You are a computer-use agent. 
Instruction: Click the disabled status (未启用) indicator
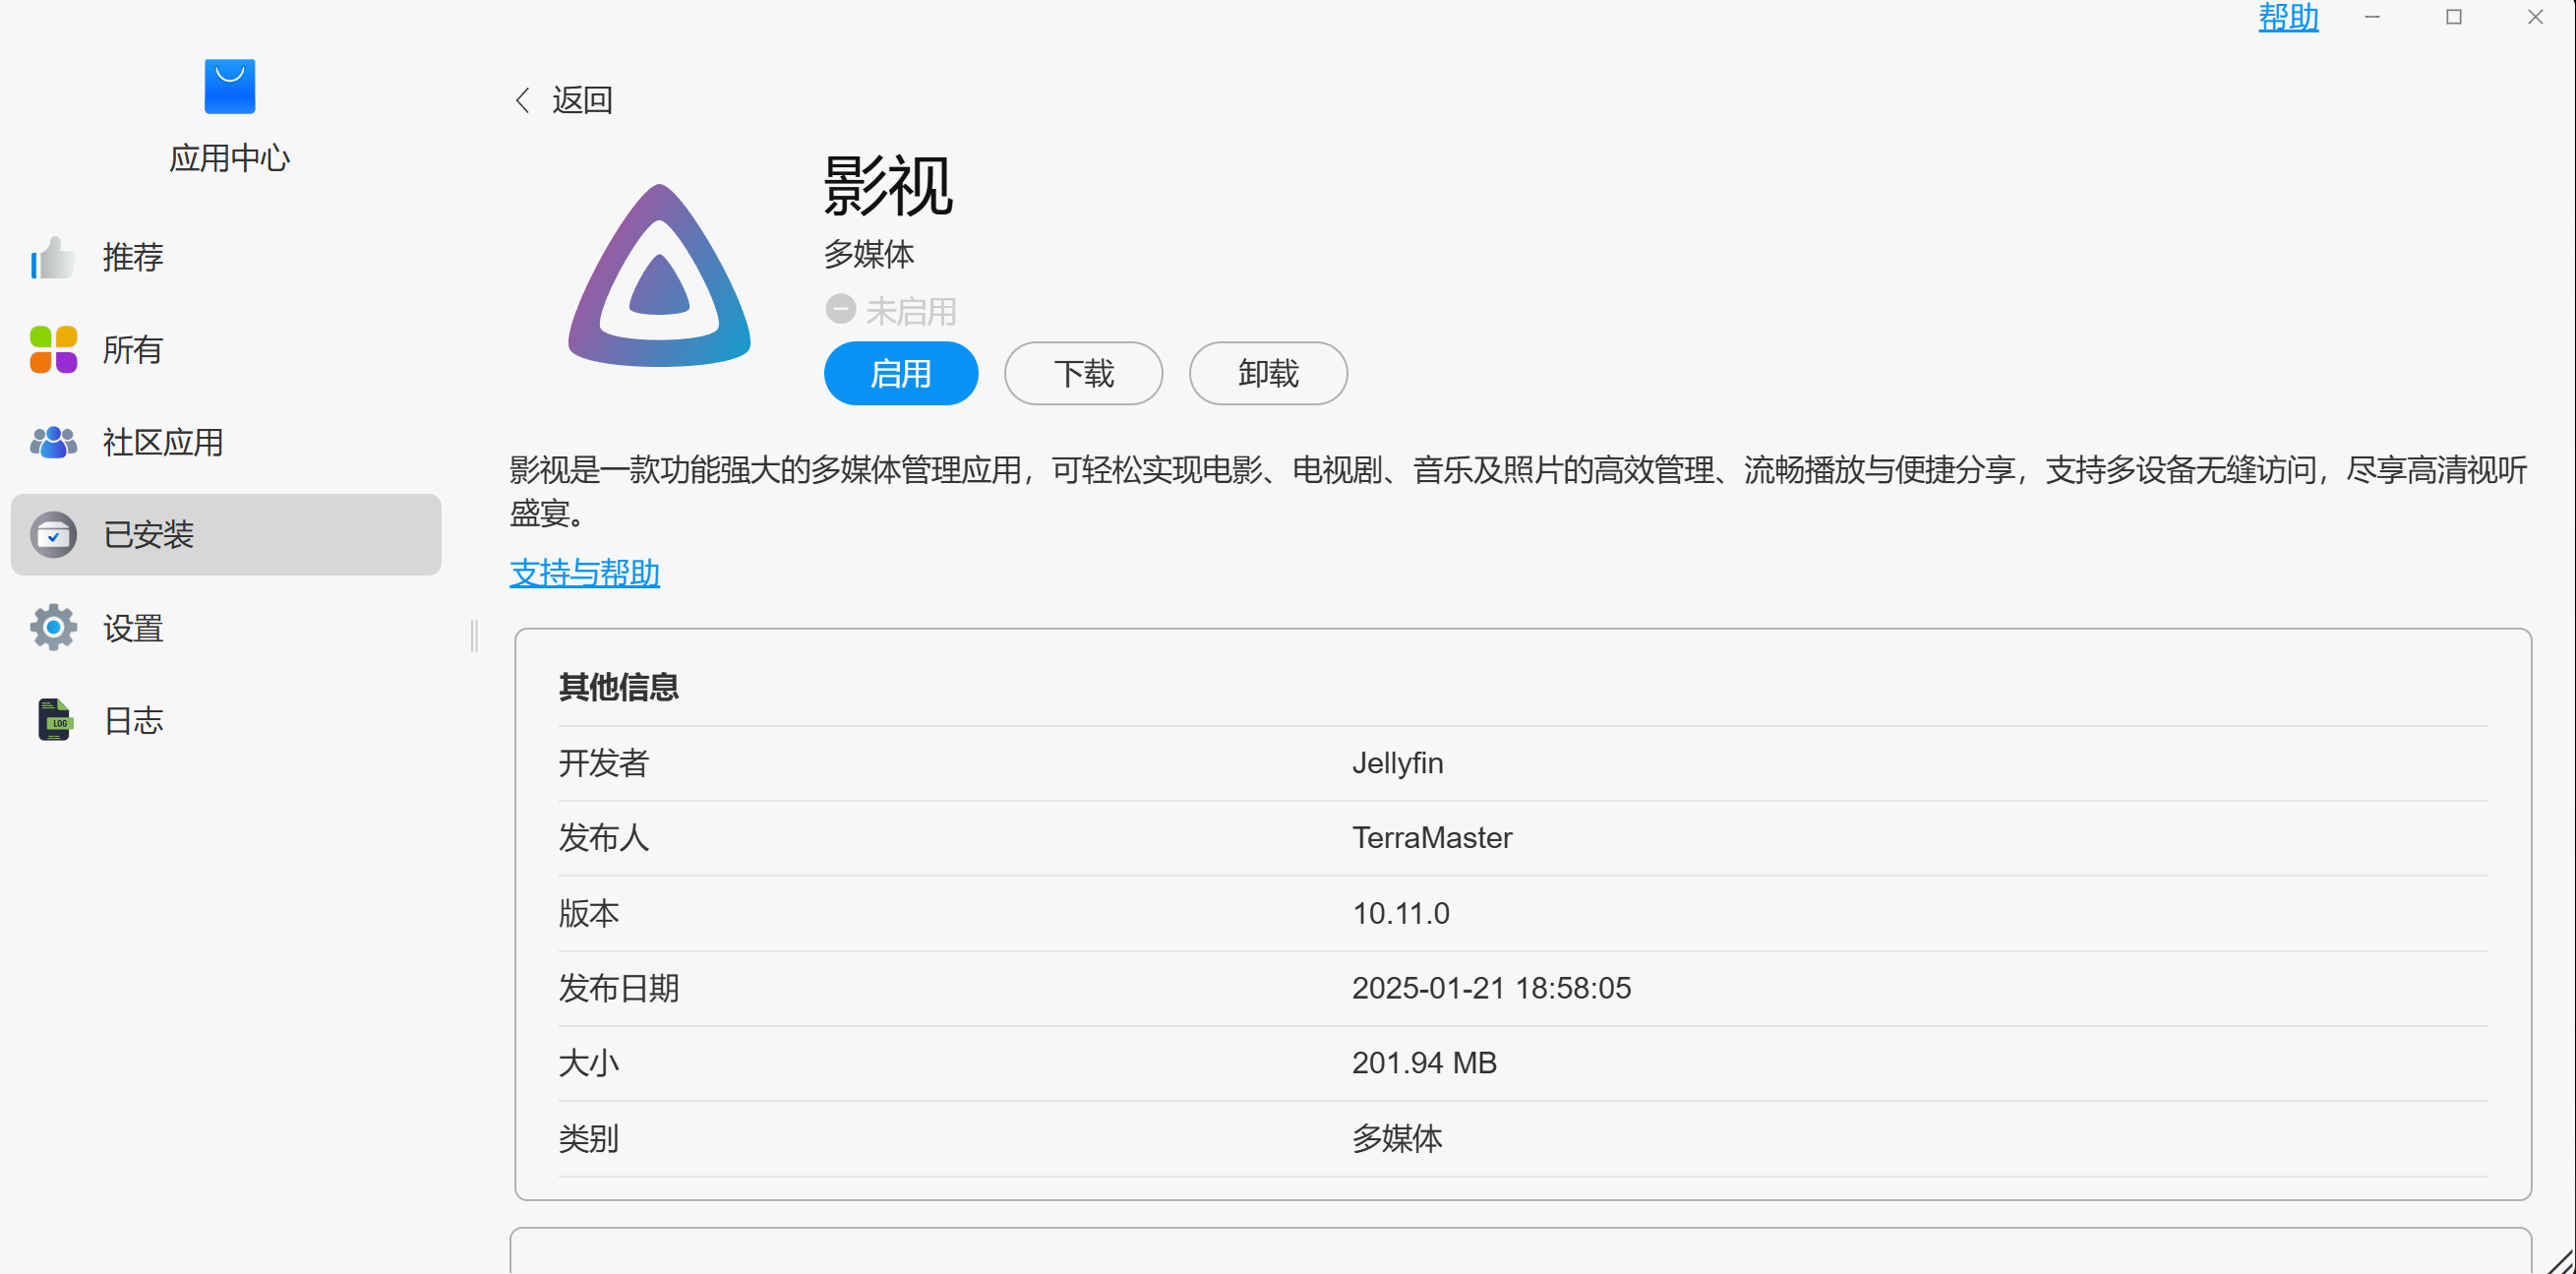coord(890,311)
